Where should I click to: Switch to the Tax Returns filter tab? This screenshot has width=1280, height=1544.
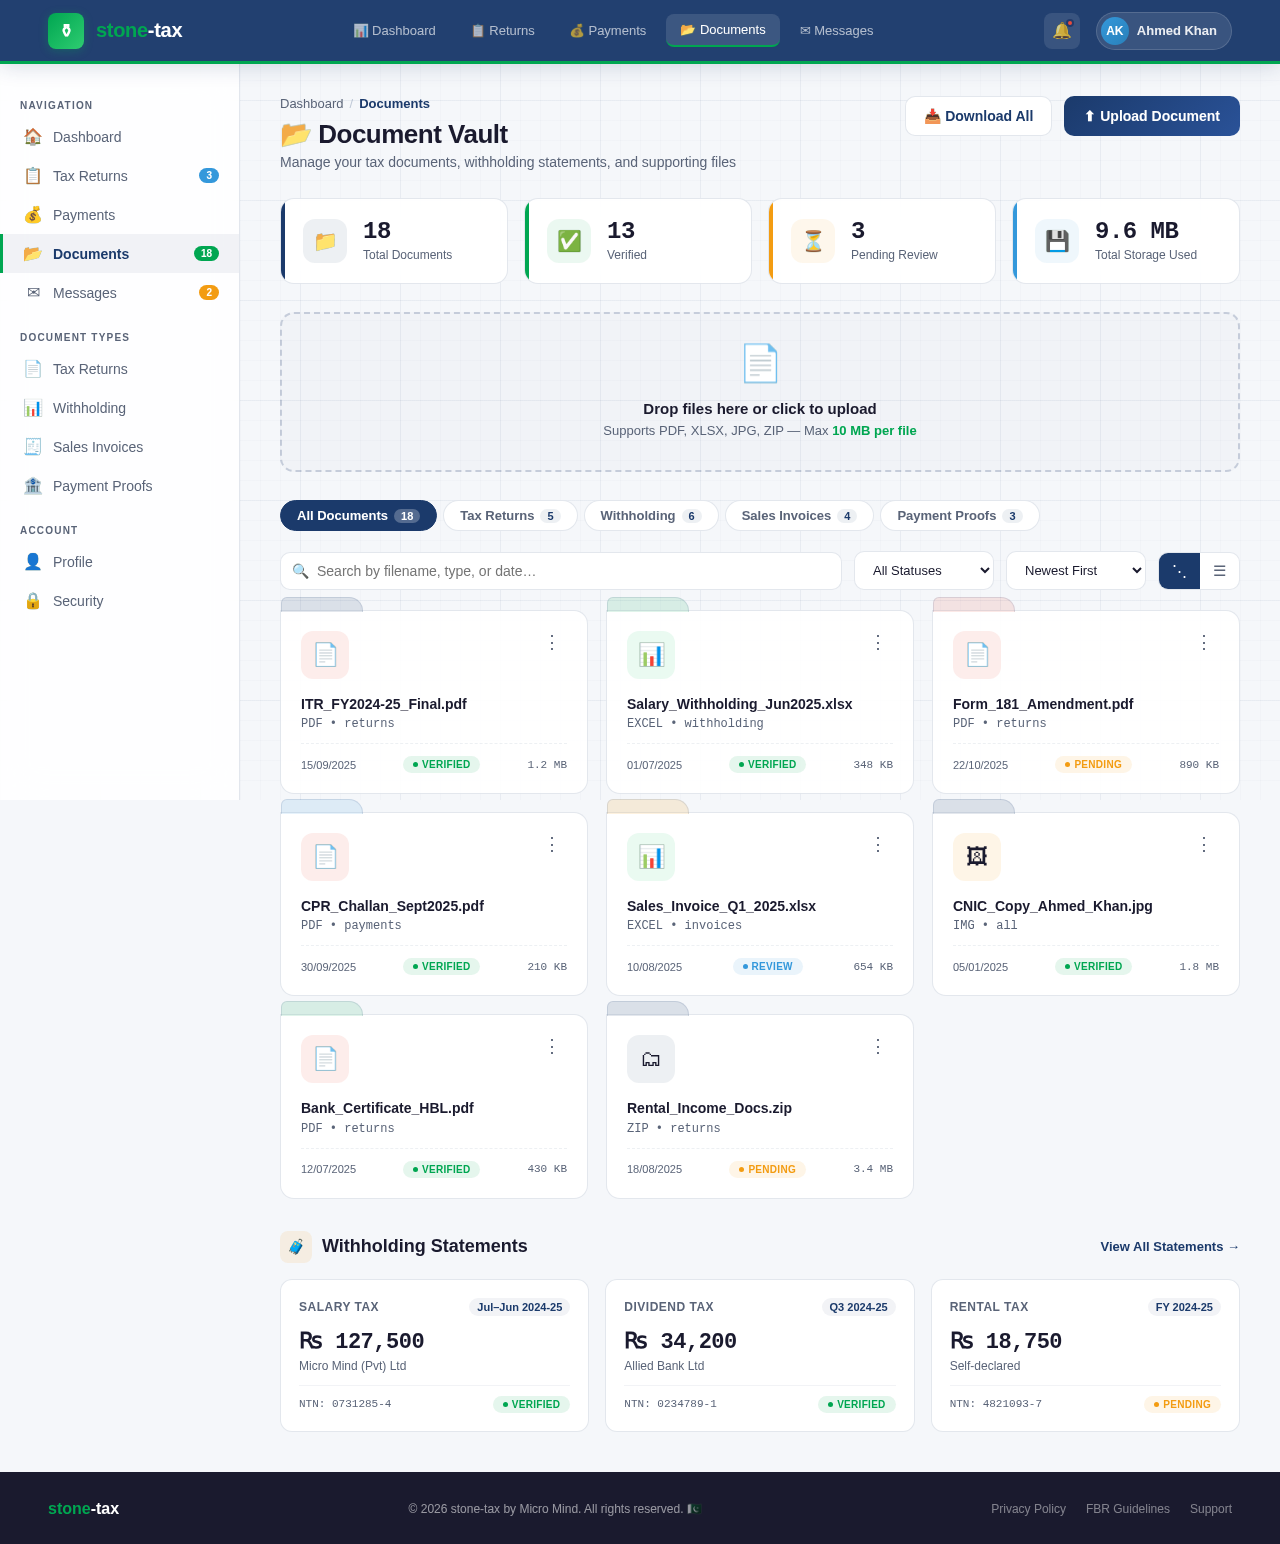tap(509, 515)
